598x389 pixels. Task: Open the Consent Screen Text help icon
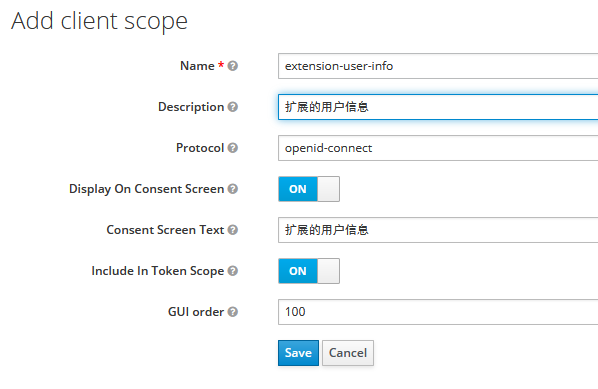233,230
